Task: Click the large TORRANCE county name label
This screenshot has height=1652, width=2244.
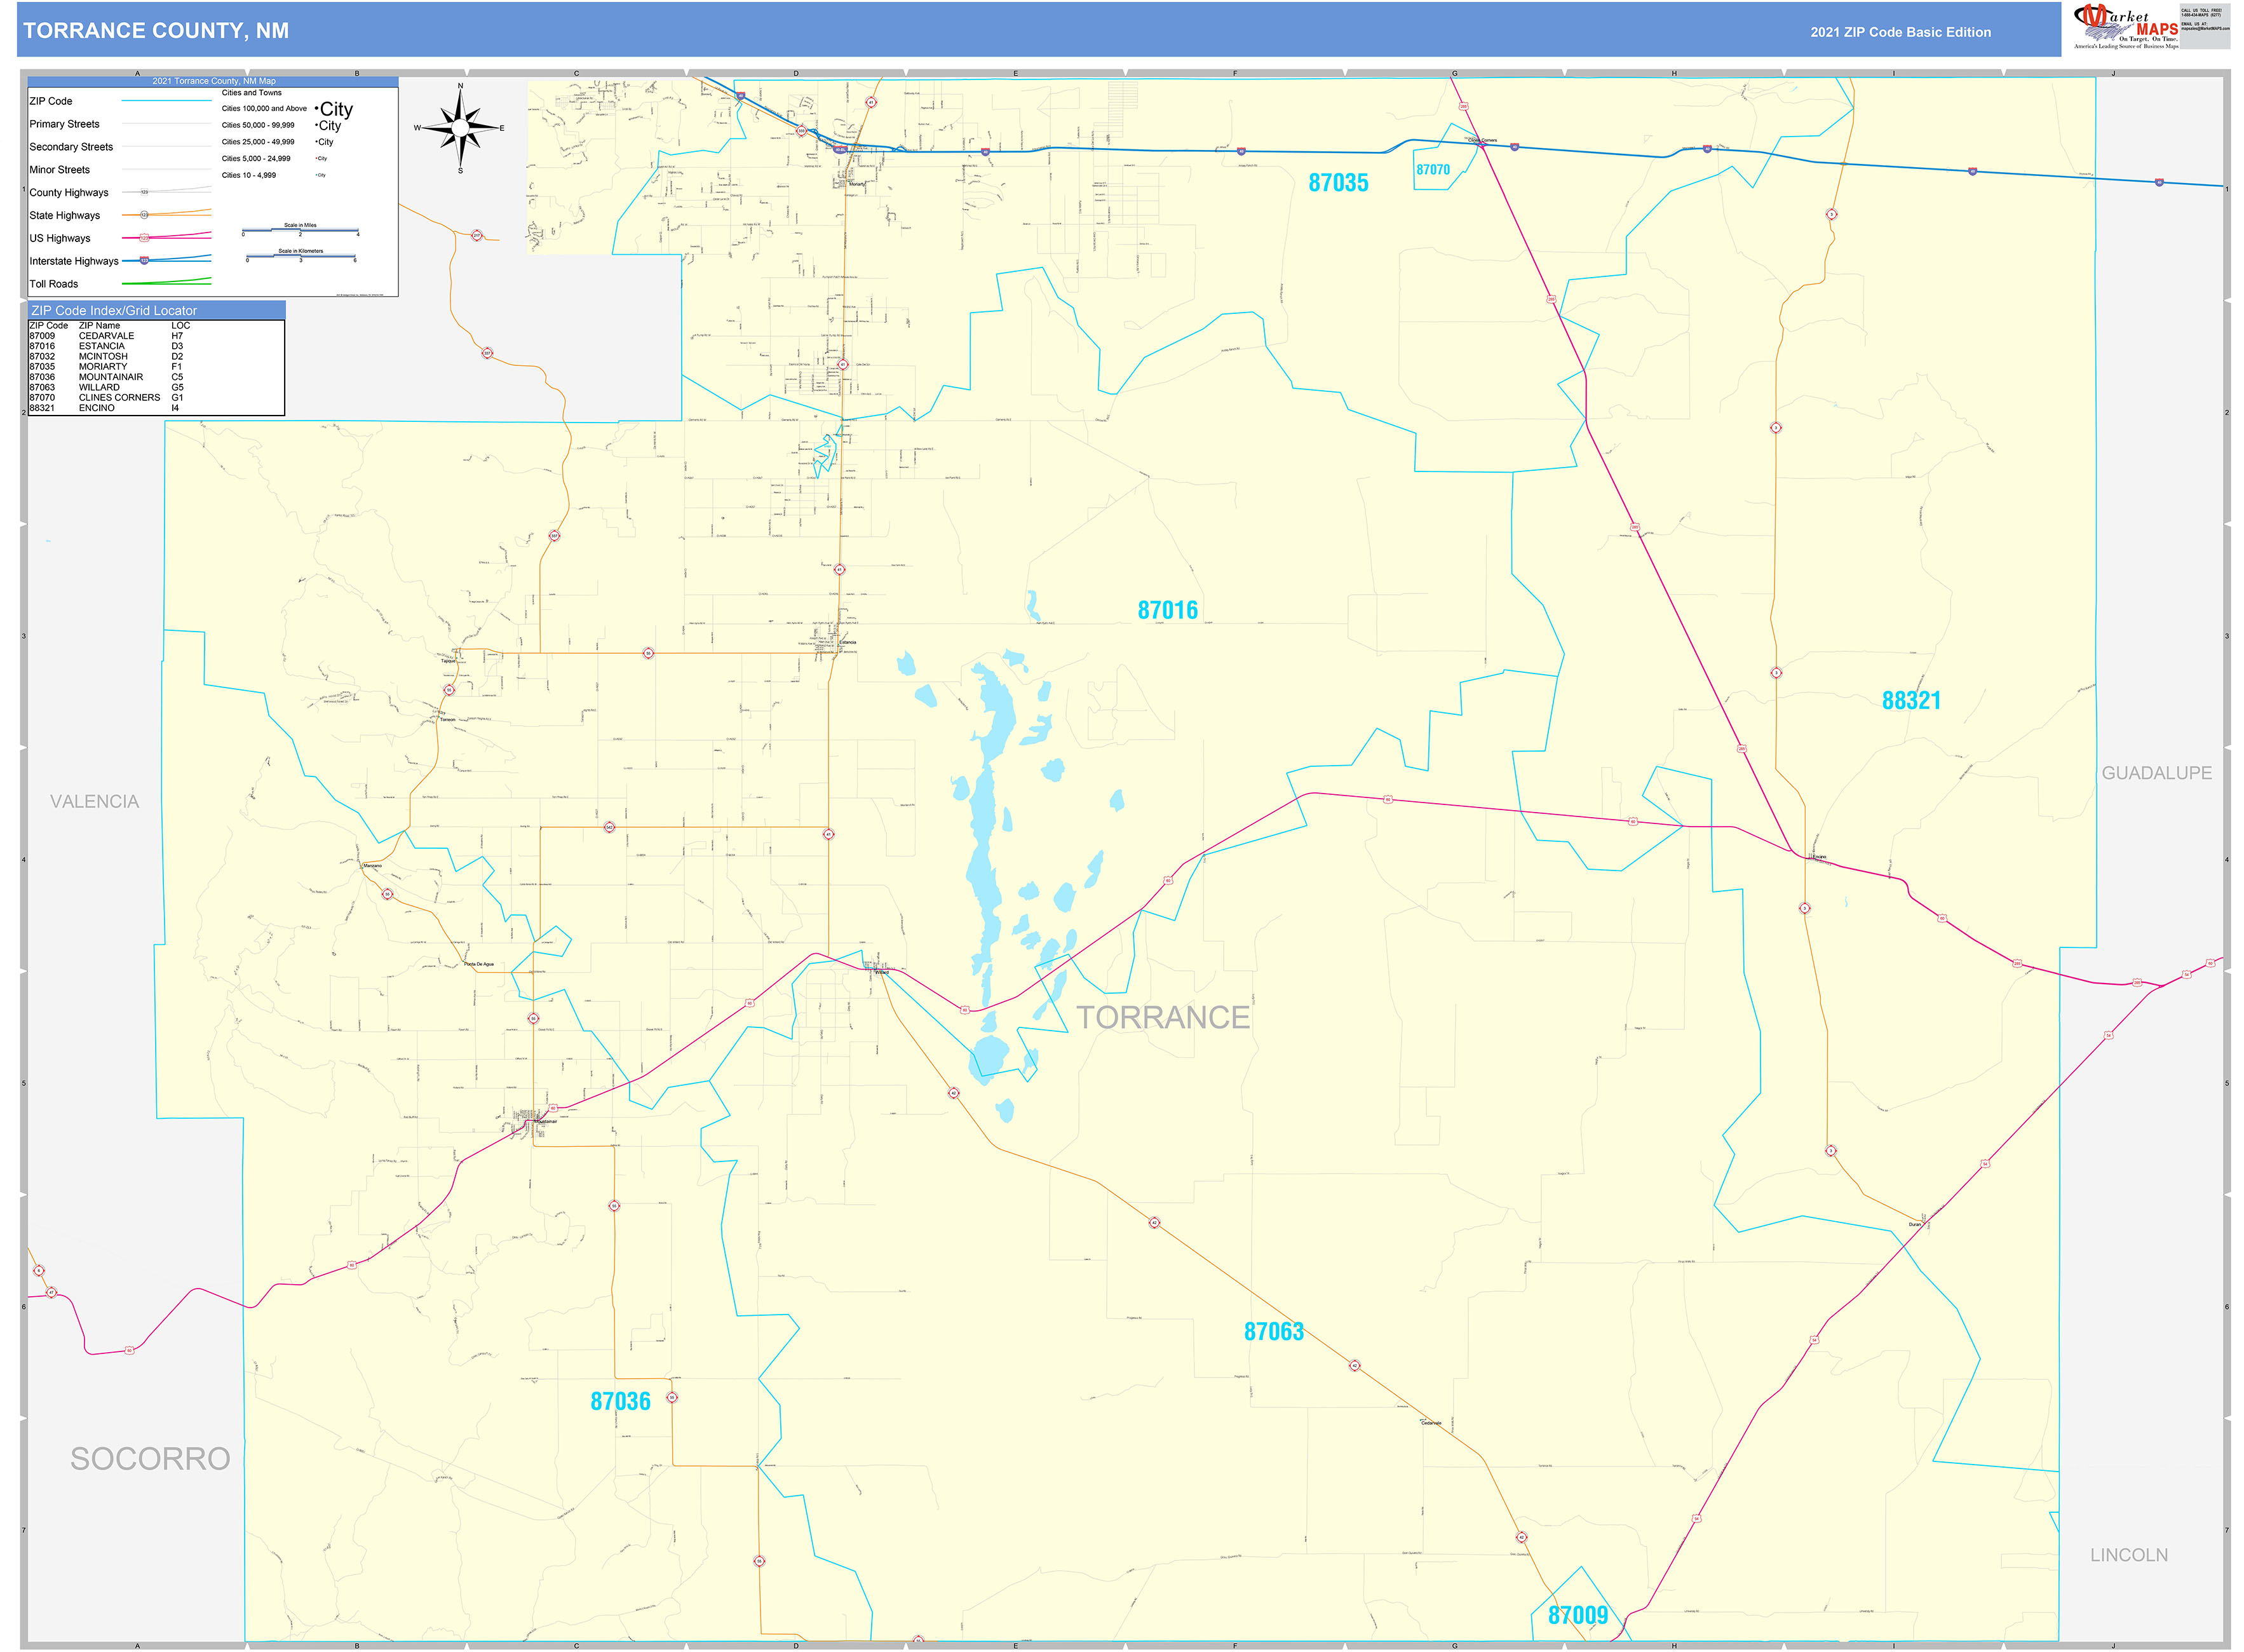Action: (x=1162, y=1017)
